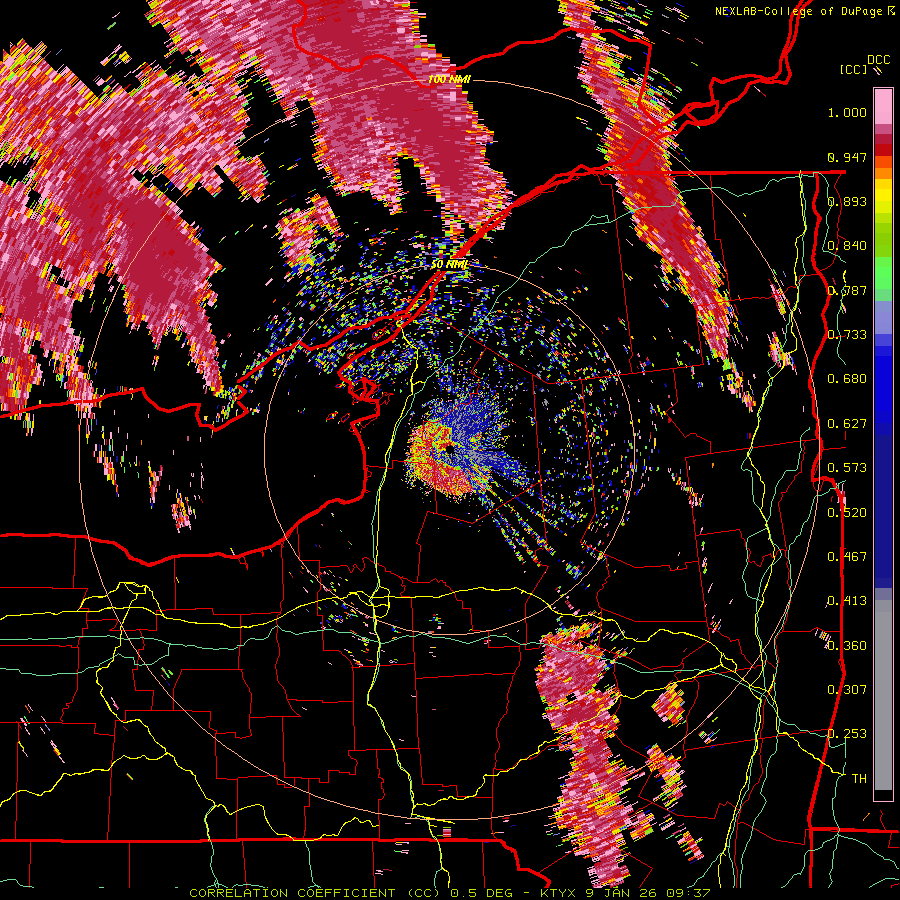Click the 09:37 timestamp
Viewport: 900px width, 900px height.
point(688,893)
